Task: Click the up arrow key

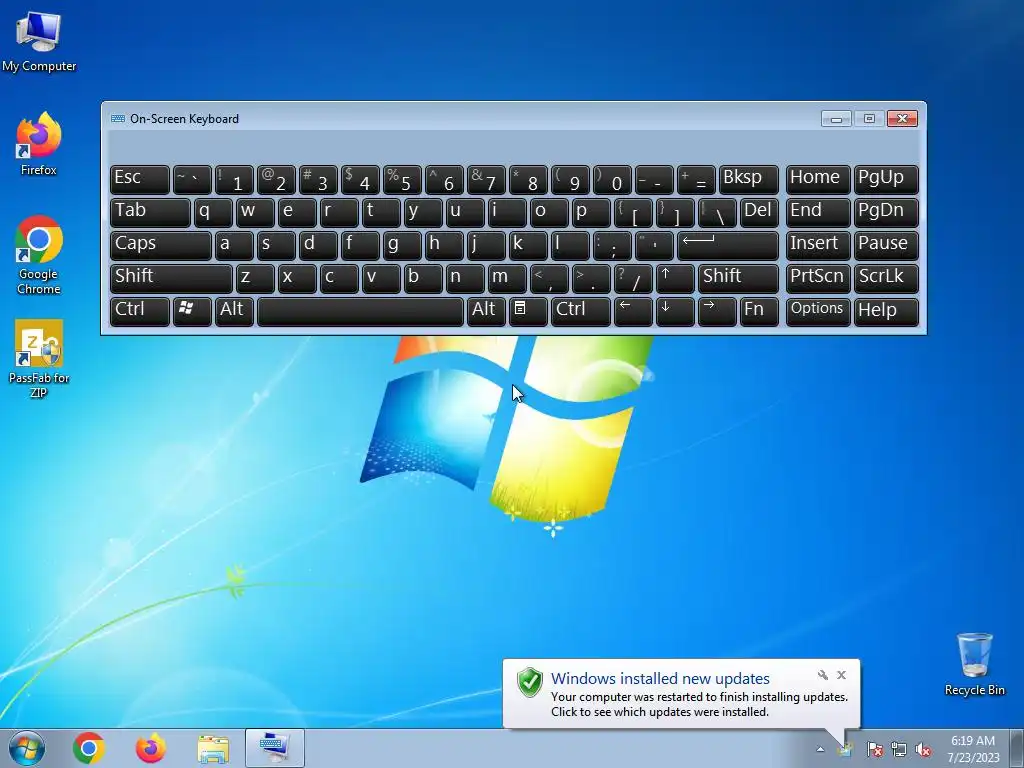Action: coord(675,278)
